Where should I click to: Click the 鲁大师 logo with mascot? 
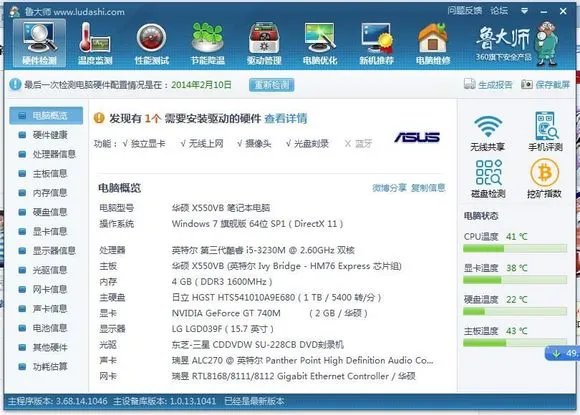click(517, 44)
